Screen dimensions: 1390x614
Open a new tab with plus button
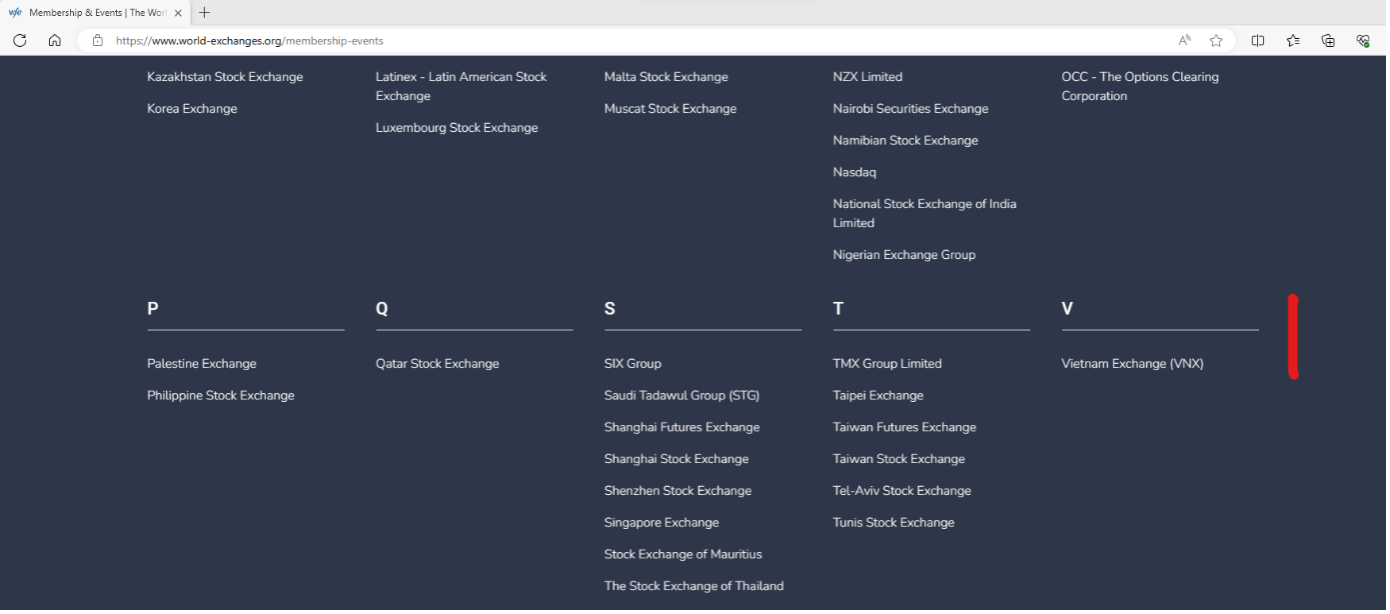(x=204, y=13)
